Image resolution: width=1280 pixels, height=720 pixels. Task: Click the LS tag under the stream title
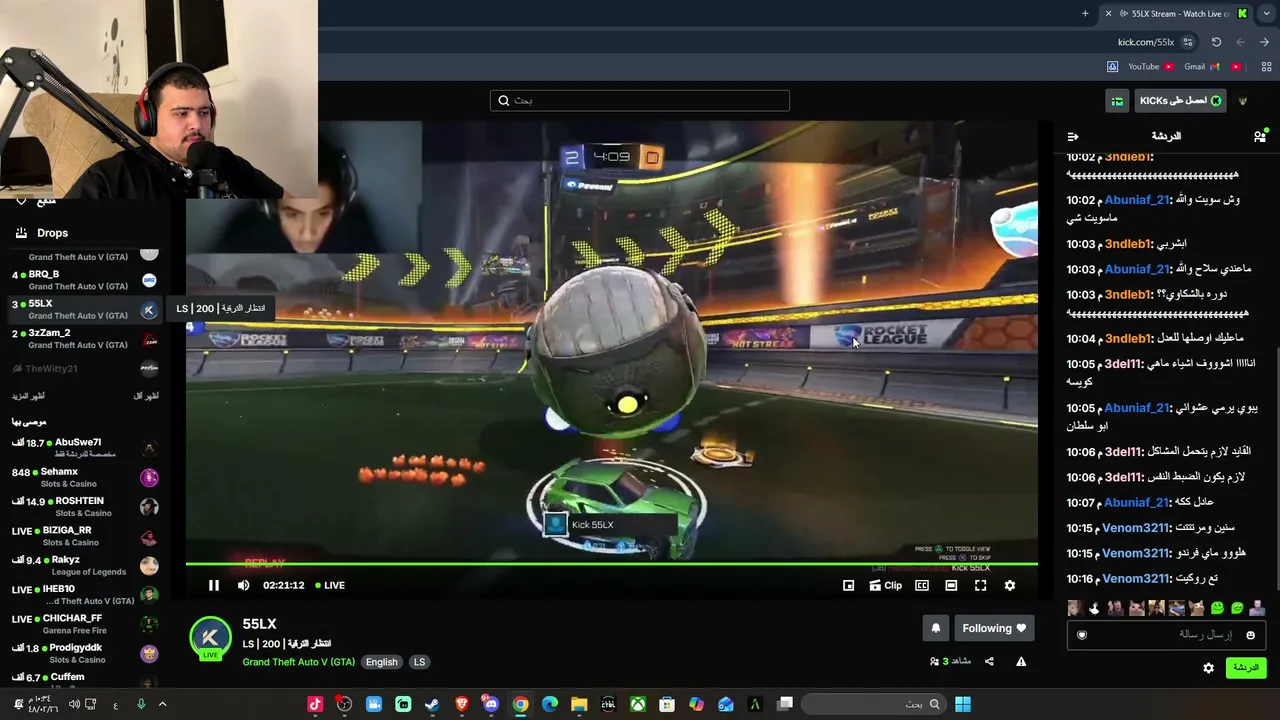click(x=419, y=662)
